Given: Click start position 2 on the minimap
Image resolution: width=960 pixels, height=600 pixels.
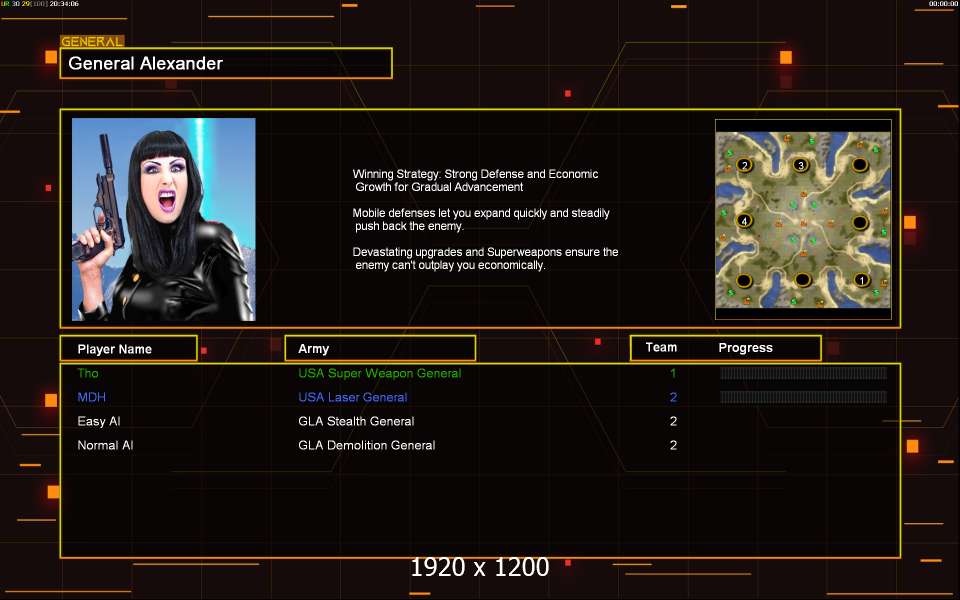Looking at the screenshot, I should click(744, 165).
